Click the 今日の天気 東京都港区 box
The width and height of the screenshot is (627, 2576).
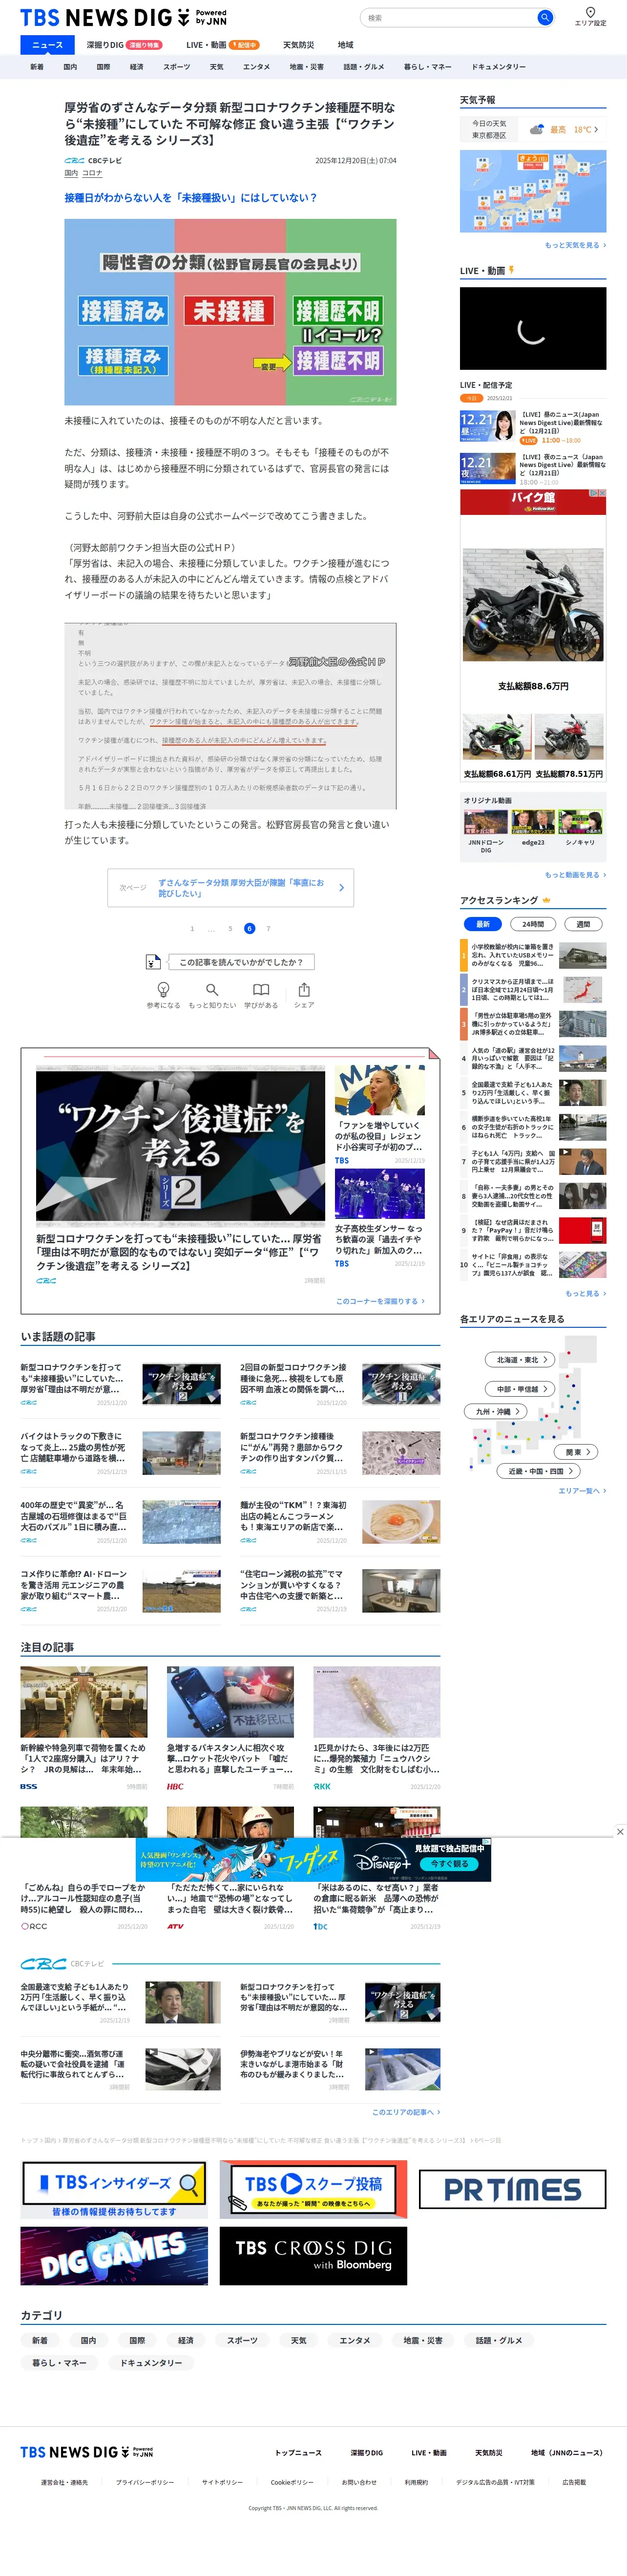[x=489, y=129]
